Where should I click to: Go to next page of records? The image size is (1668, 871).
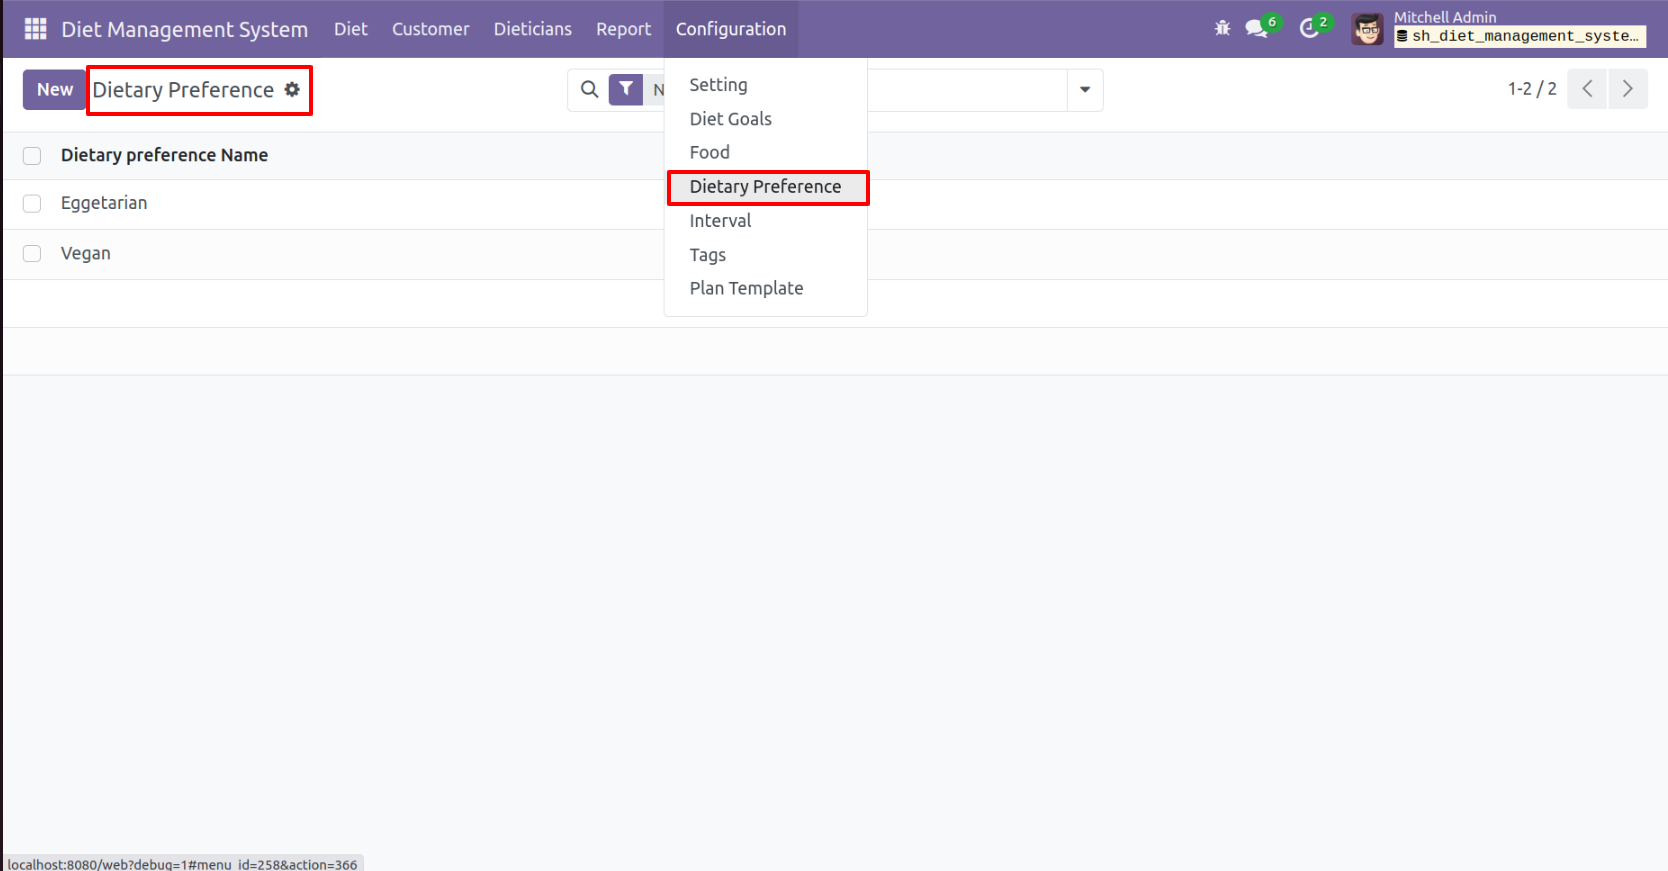[1628, 89]
